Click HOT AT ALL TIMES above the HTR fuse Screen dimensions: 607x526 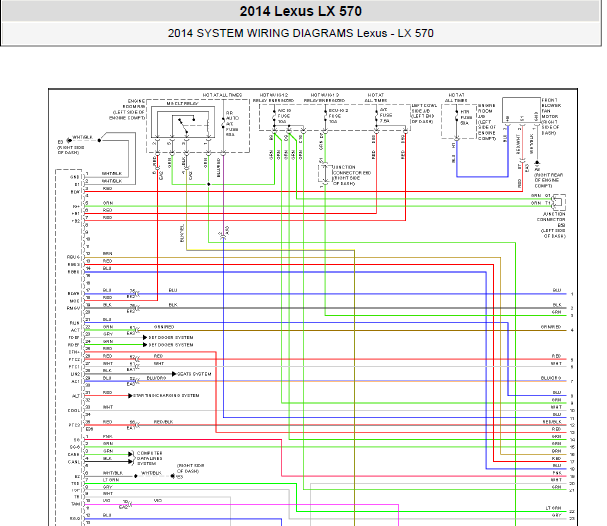pos(457,98)
